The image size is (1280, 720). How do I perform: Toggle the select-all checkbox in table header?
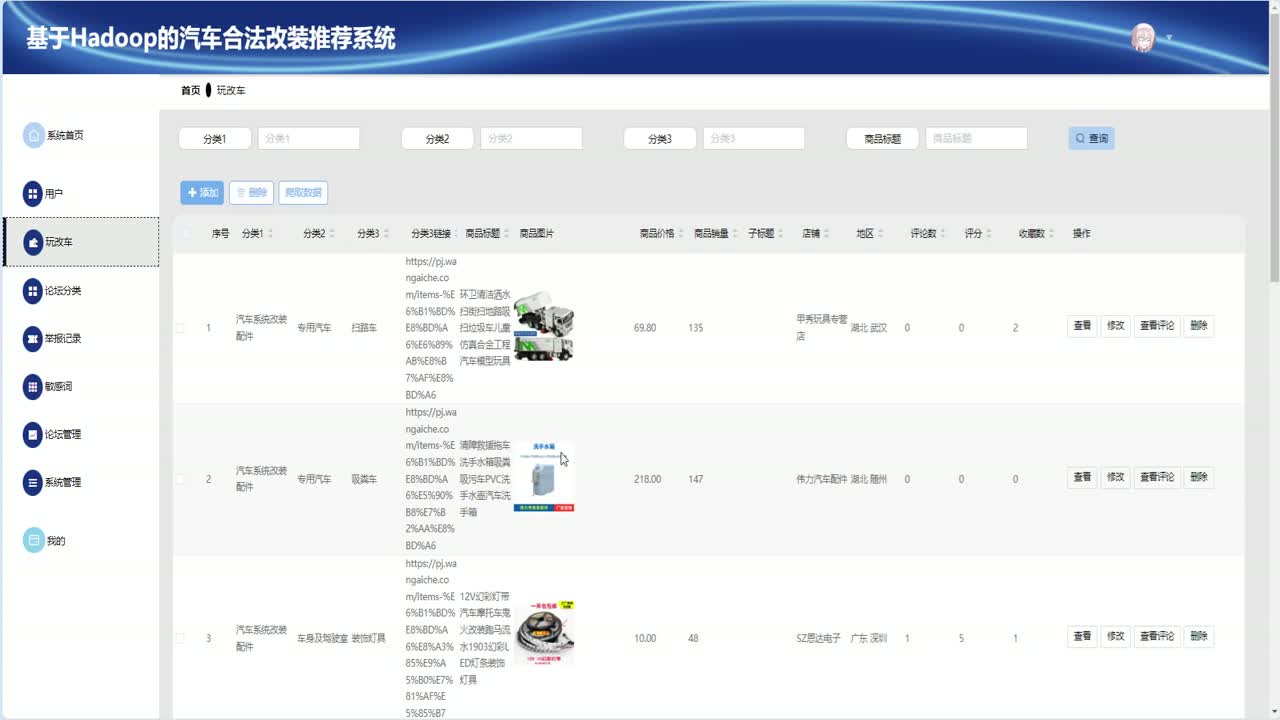point(186,234)
